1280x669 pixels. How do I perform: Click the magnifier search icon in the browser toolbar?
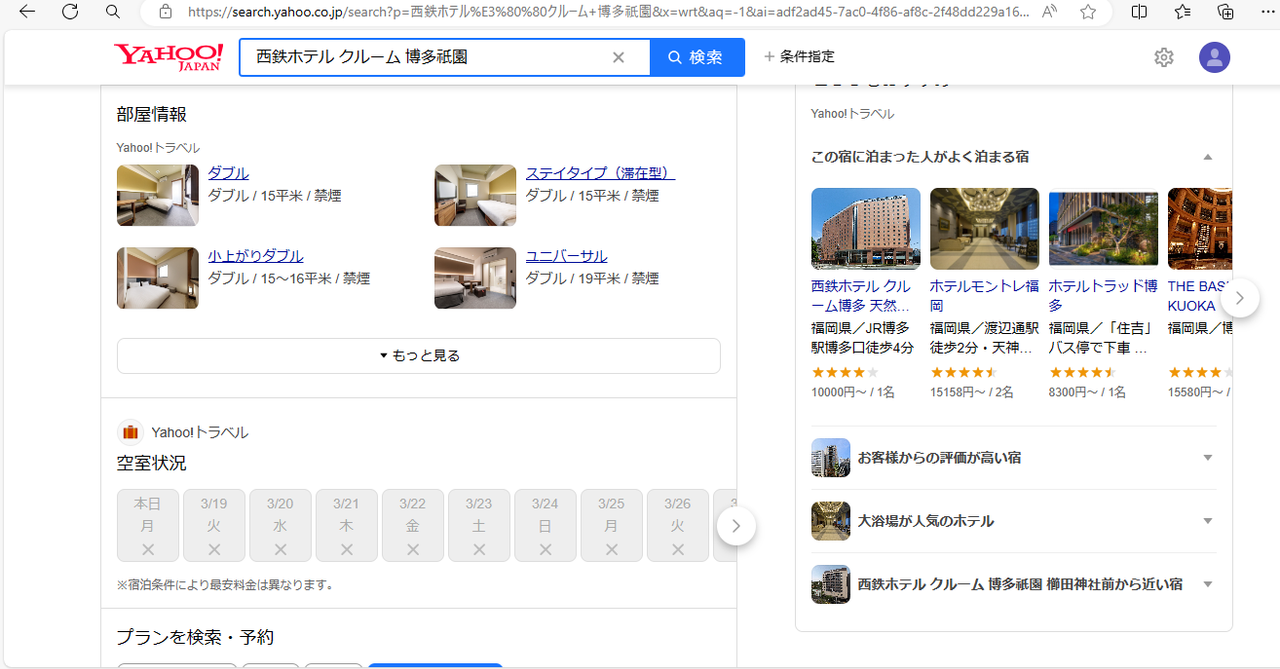112,13
